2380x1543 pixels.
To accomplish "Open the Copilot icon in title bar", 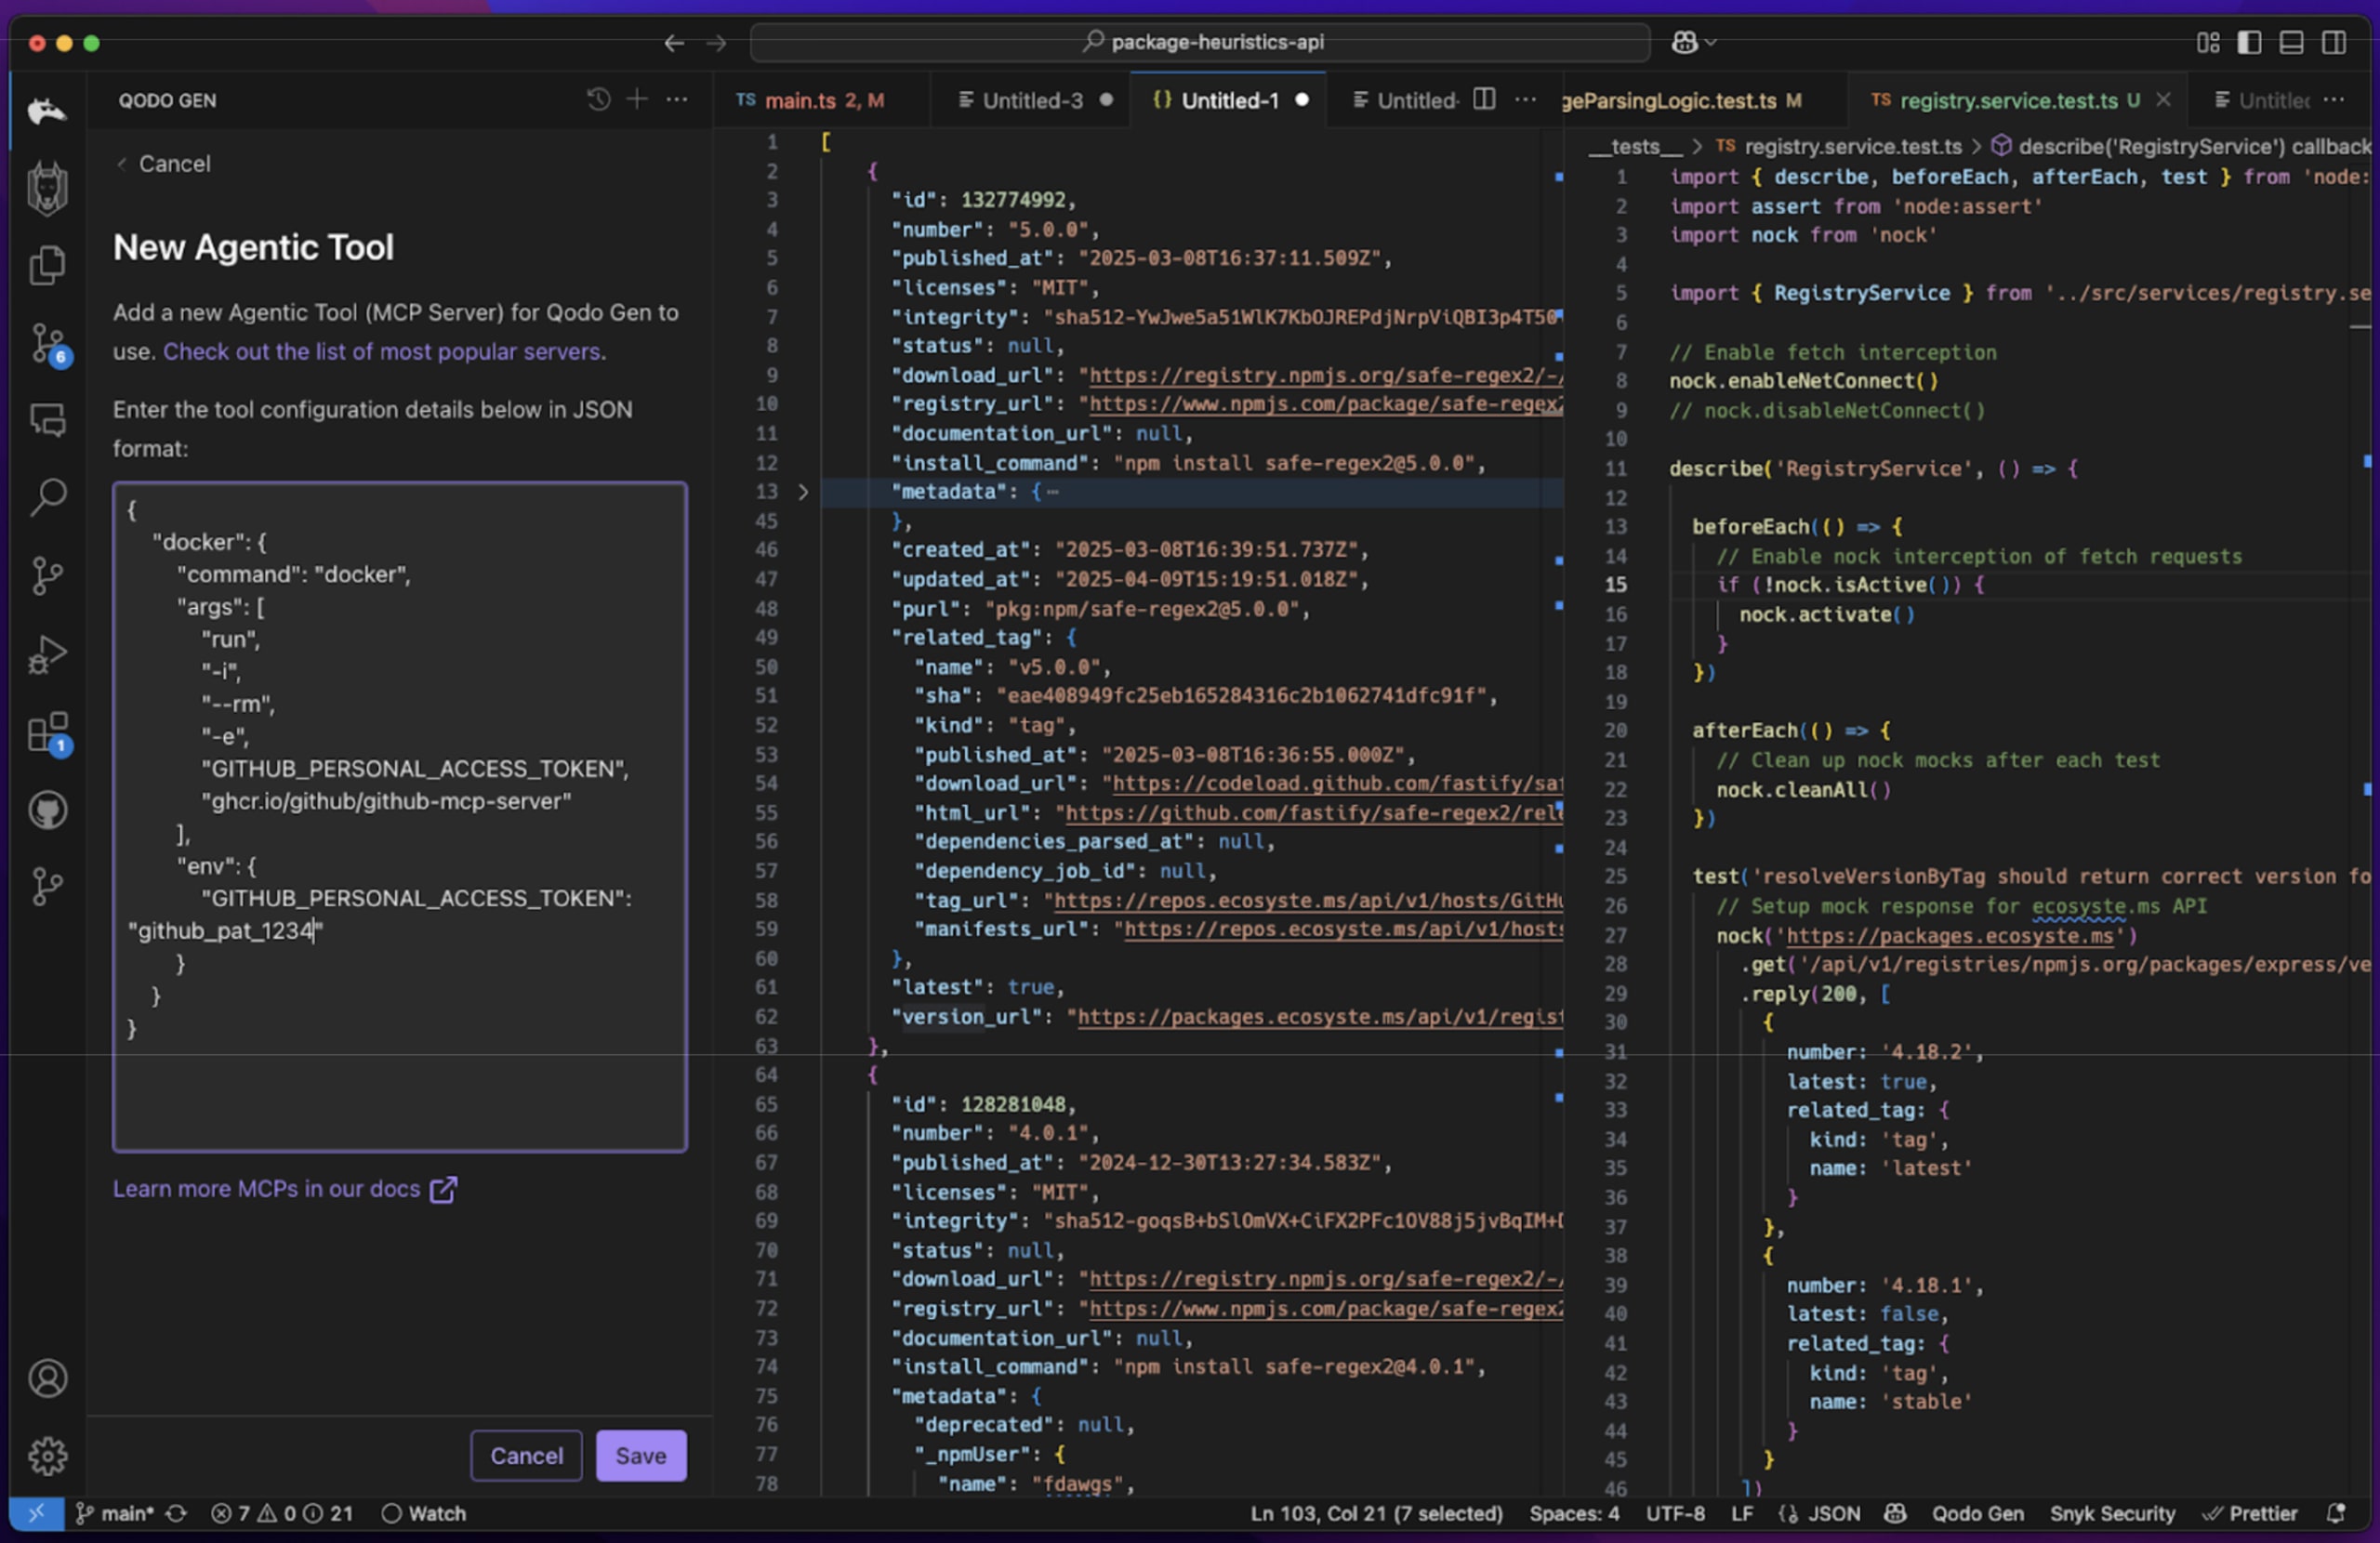I will coord(1684,42).
